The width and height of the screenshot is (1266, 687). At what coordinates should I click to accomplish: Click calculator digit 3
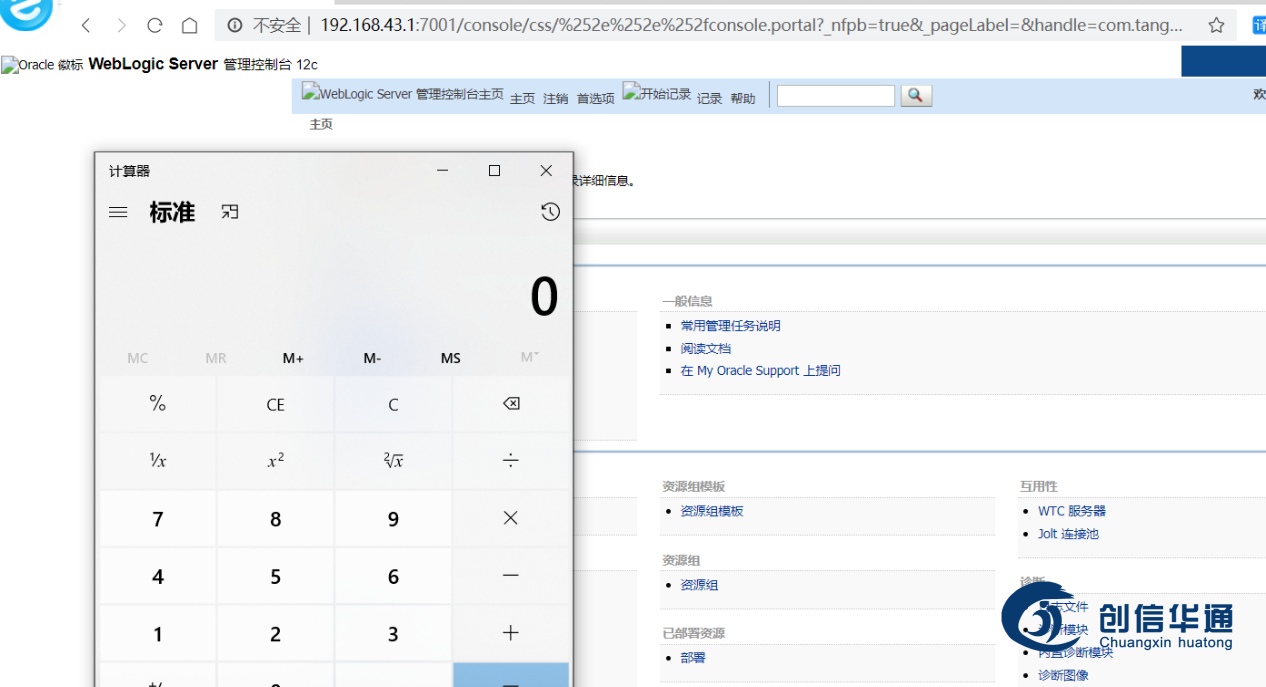[x=393, y=633]
